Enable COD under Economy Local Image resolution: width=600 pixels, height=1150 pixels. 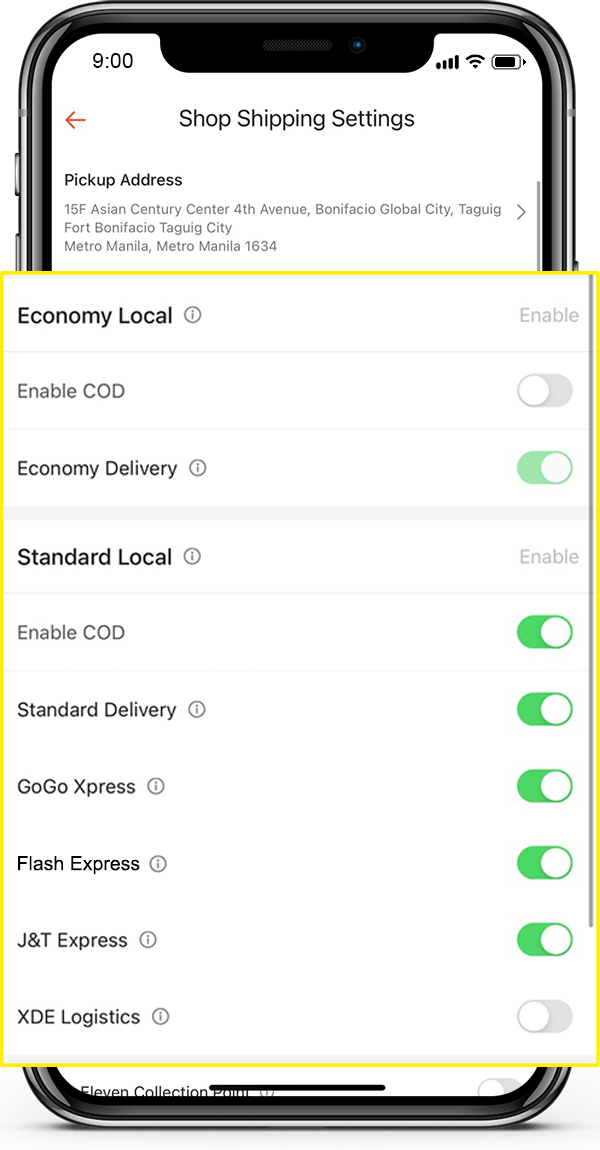click(x=544, y=390)
